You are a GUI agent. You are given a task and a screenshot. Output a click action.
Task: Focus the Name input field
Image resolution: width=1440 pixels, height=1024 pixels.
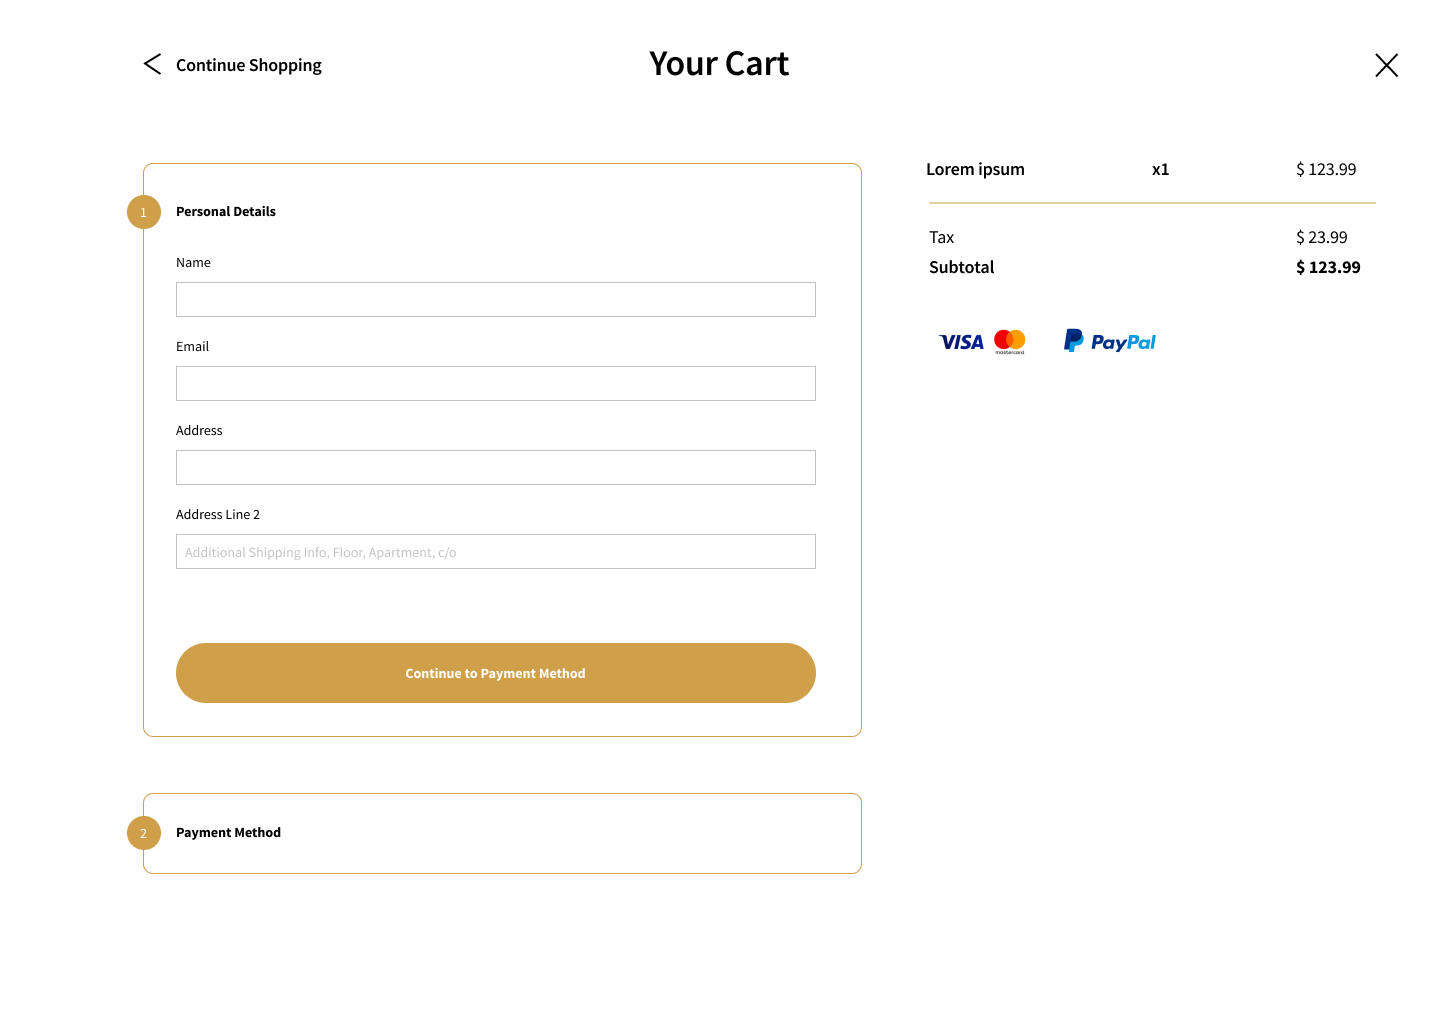tap(496, 299)
